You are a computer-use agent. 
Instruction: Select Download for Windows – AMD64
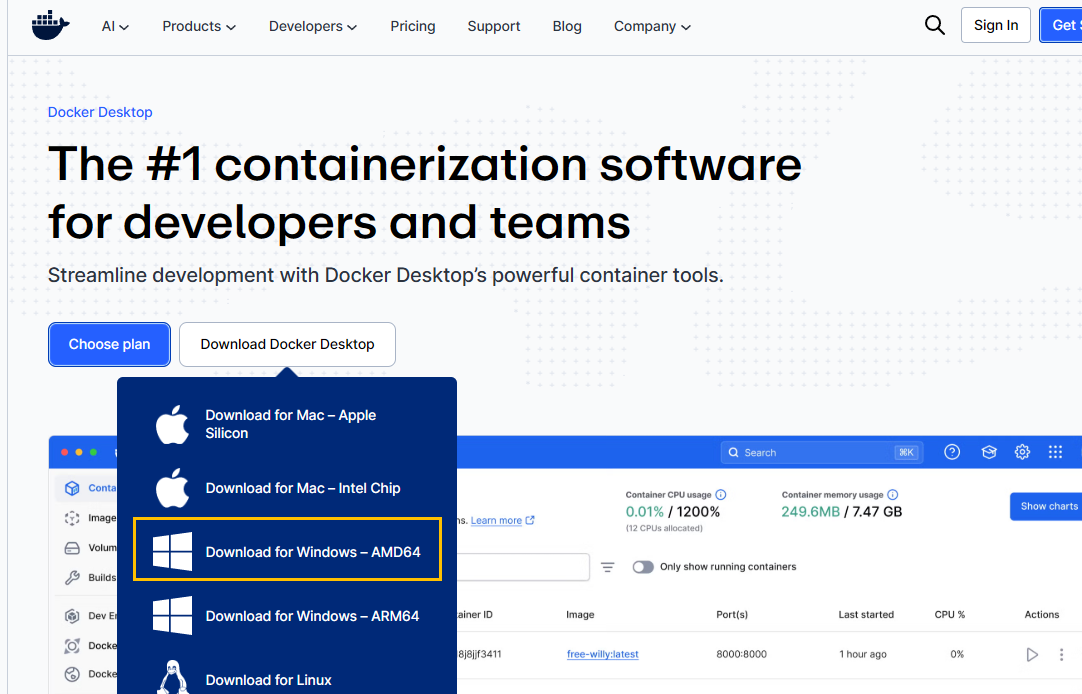tap(313, 552)
